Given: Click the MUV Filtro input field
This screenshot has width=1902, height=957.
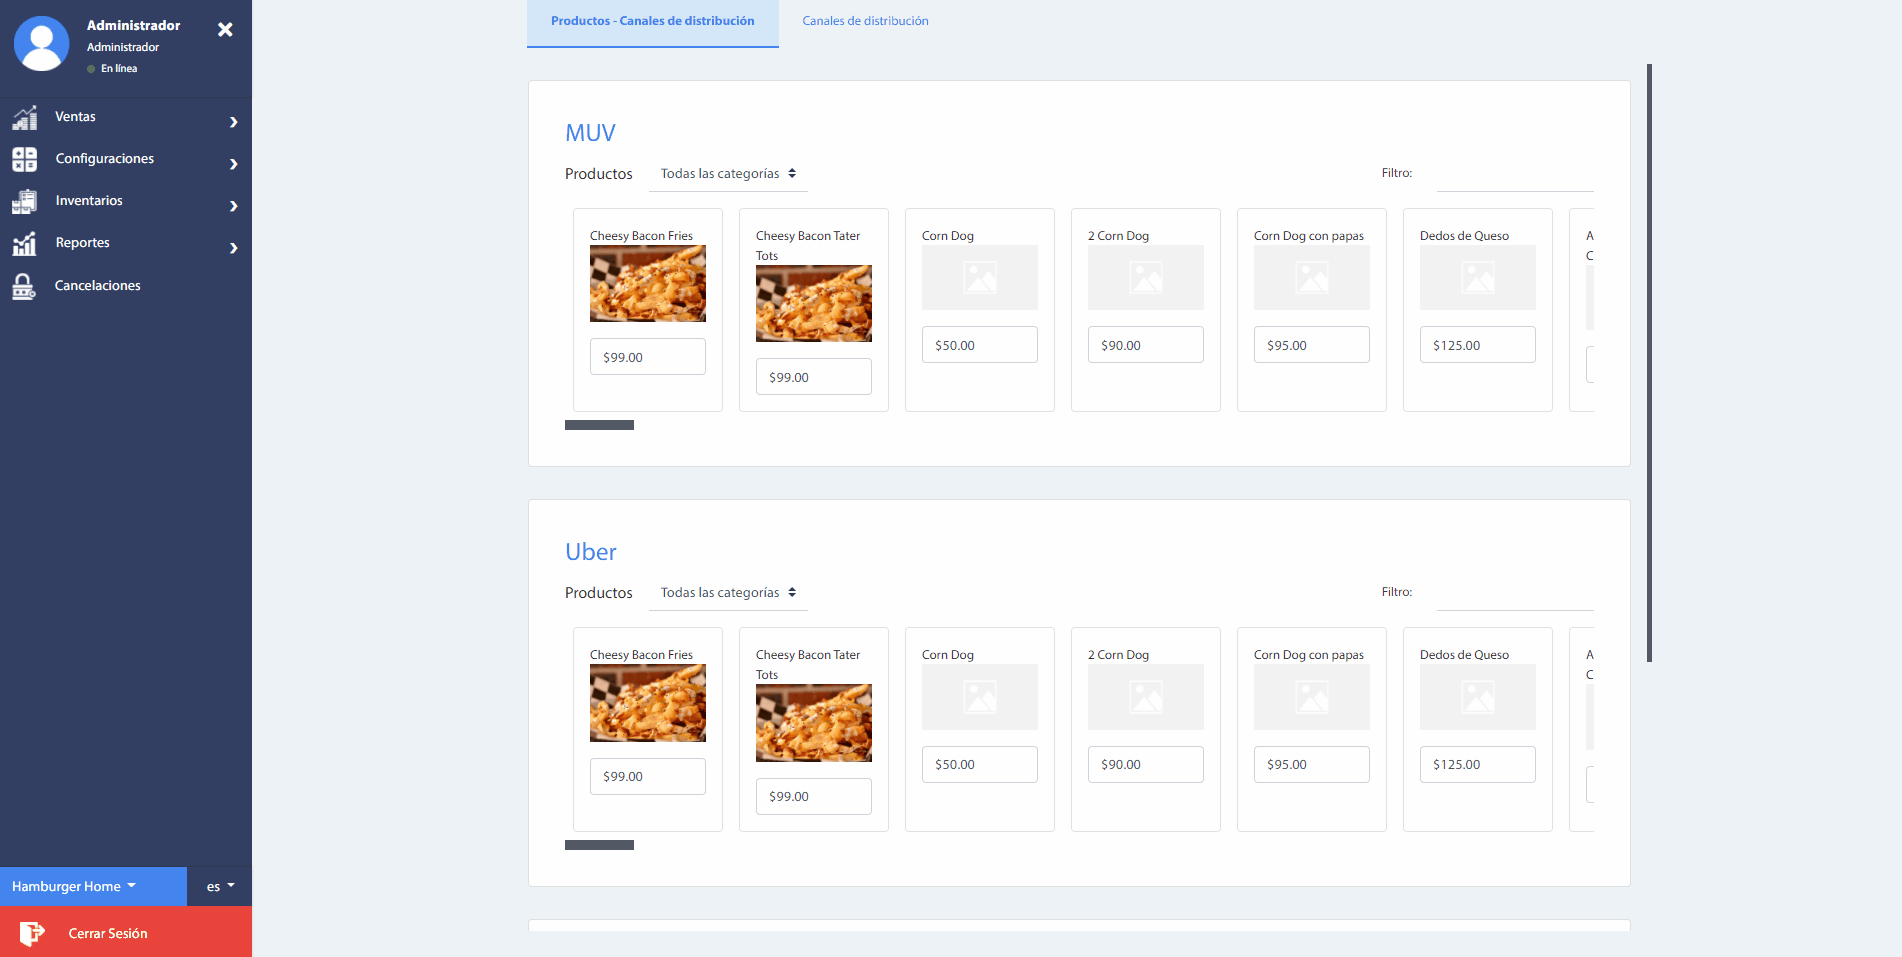Looking at the screenshot, I should 1514,176.
